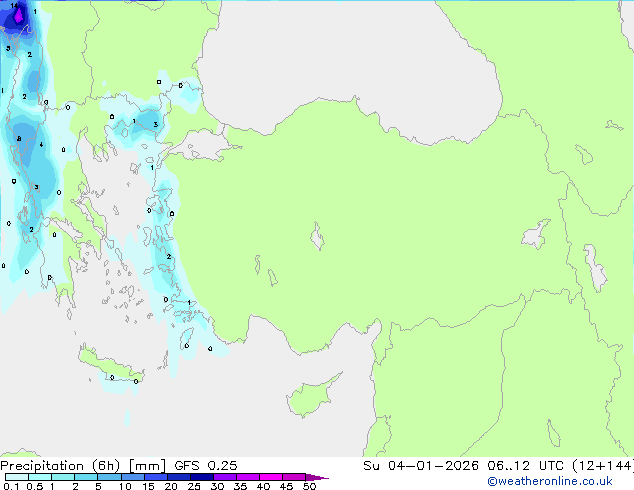Click legend scale label '30'
Image resolution: width=634 pixels, height=490 pixels.
tap(217, 486)
